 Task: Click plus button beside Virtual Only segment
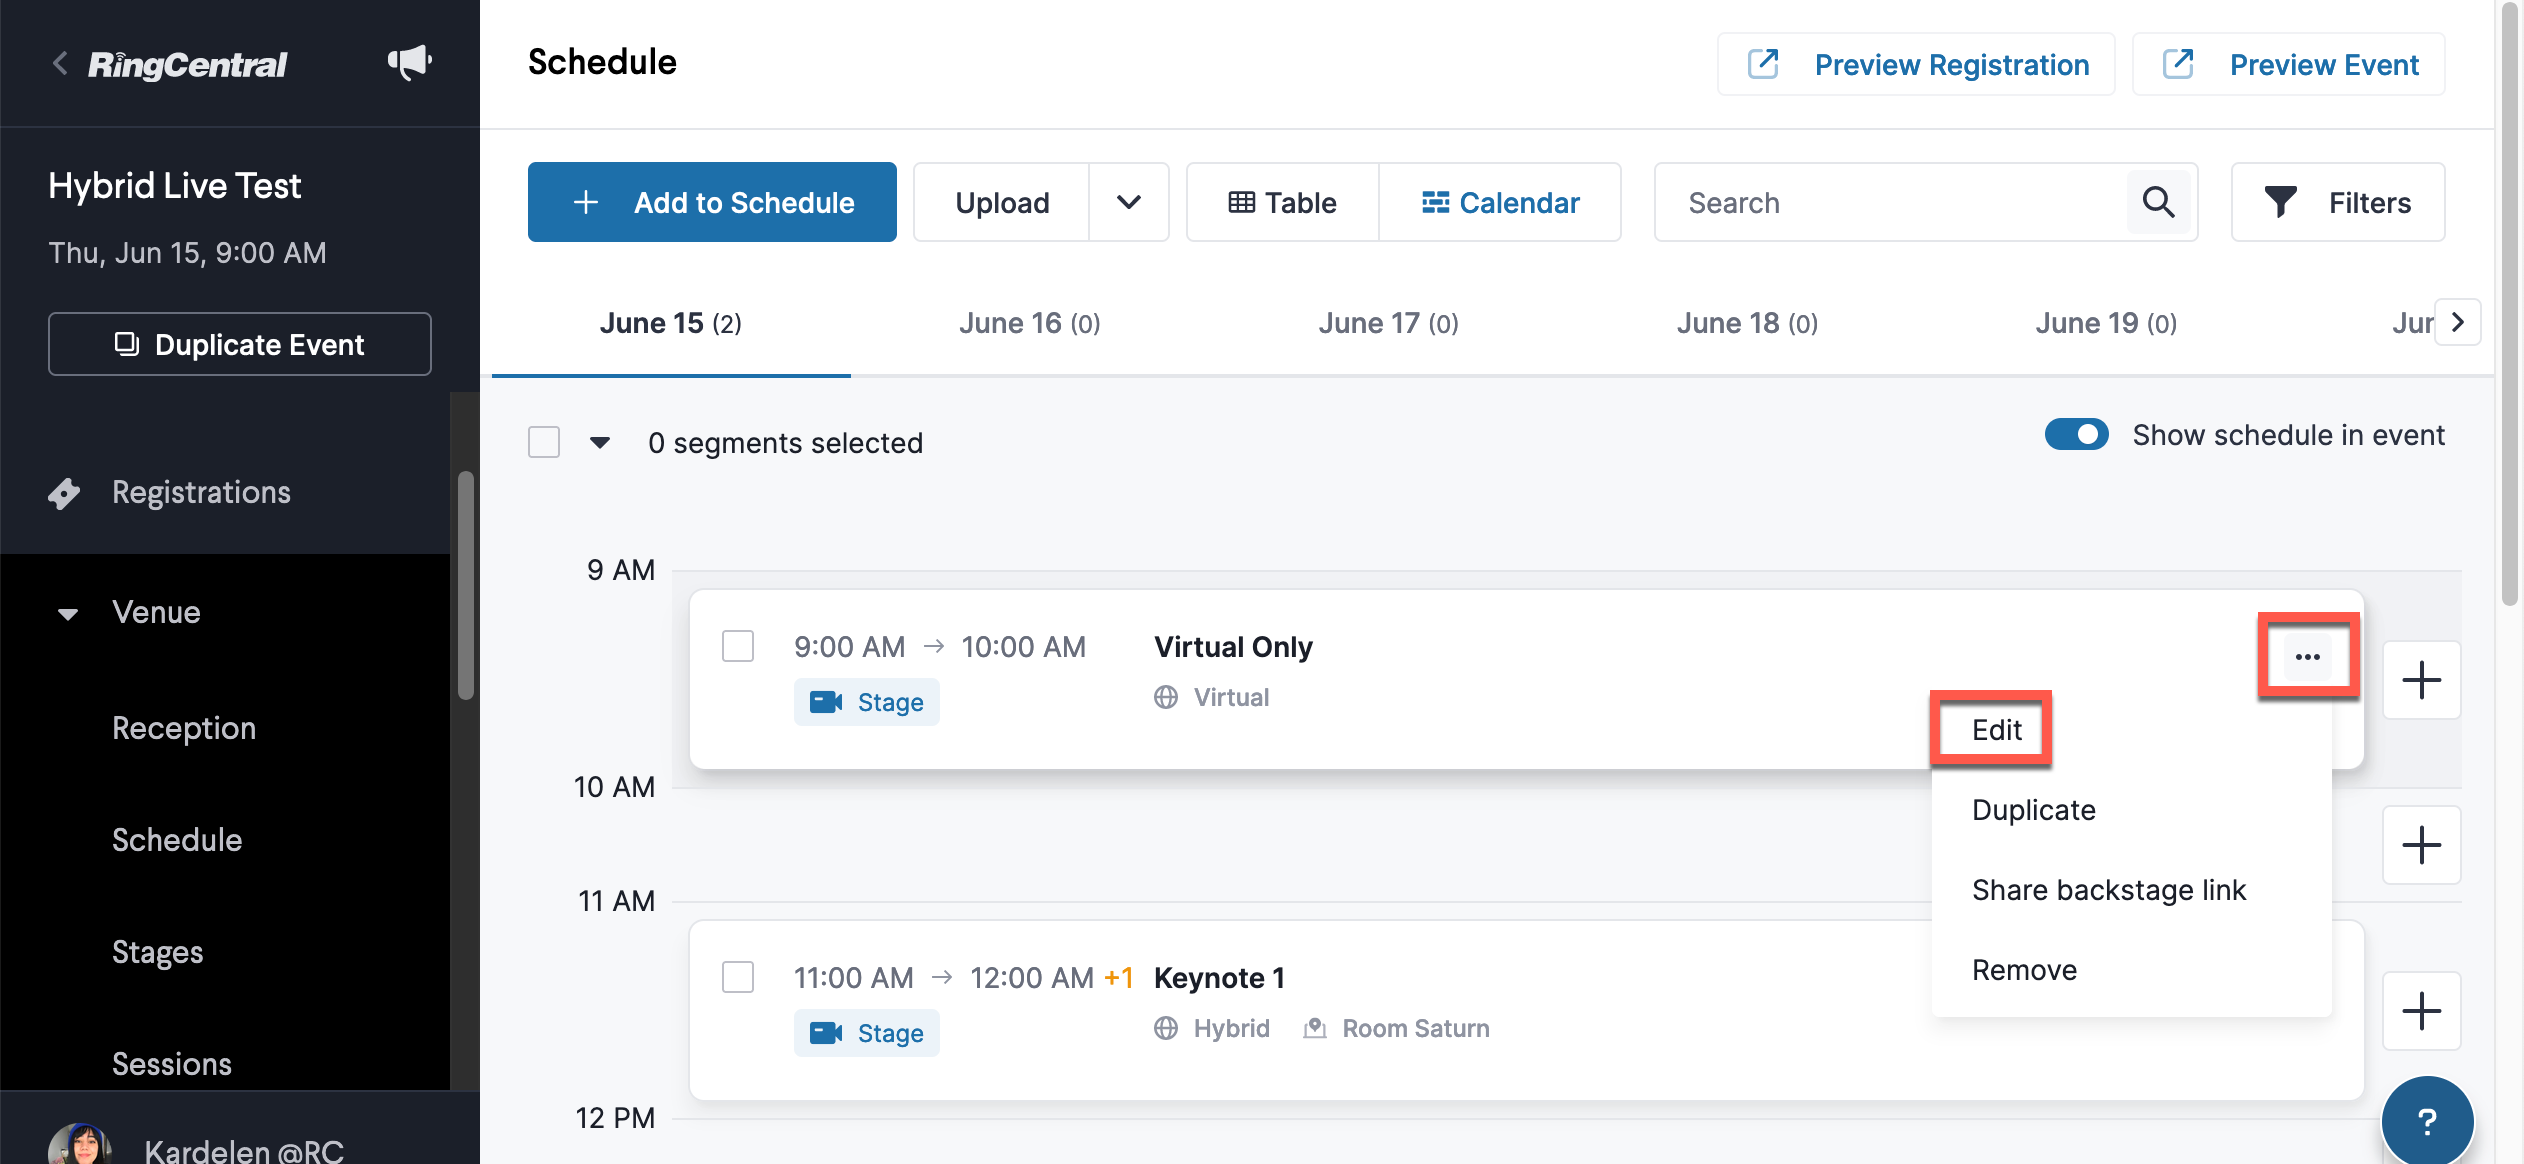pyautogui.click(x=2421, y=681)
